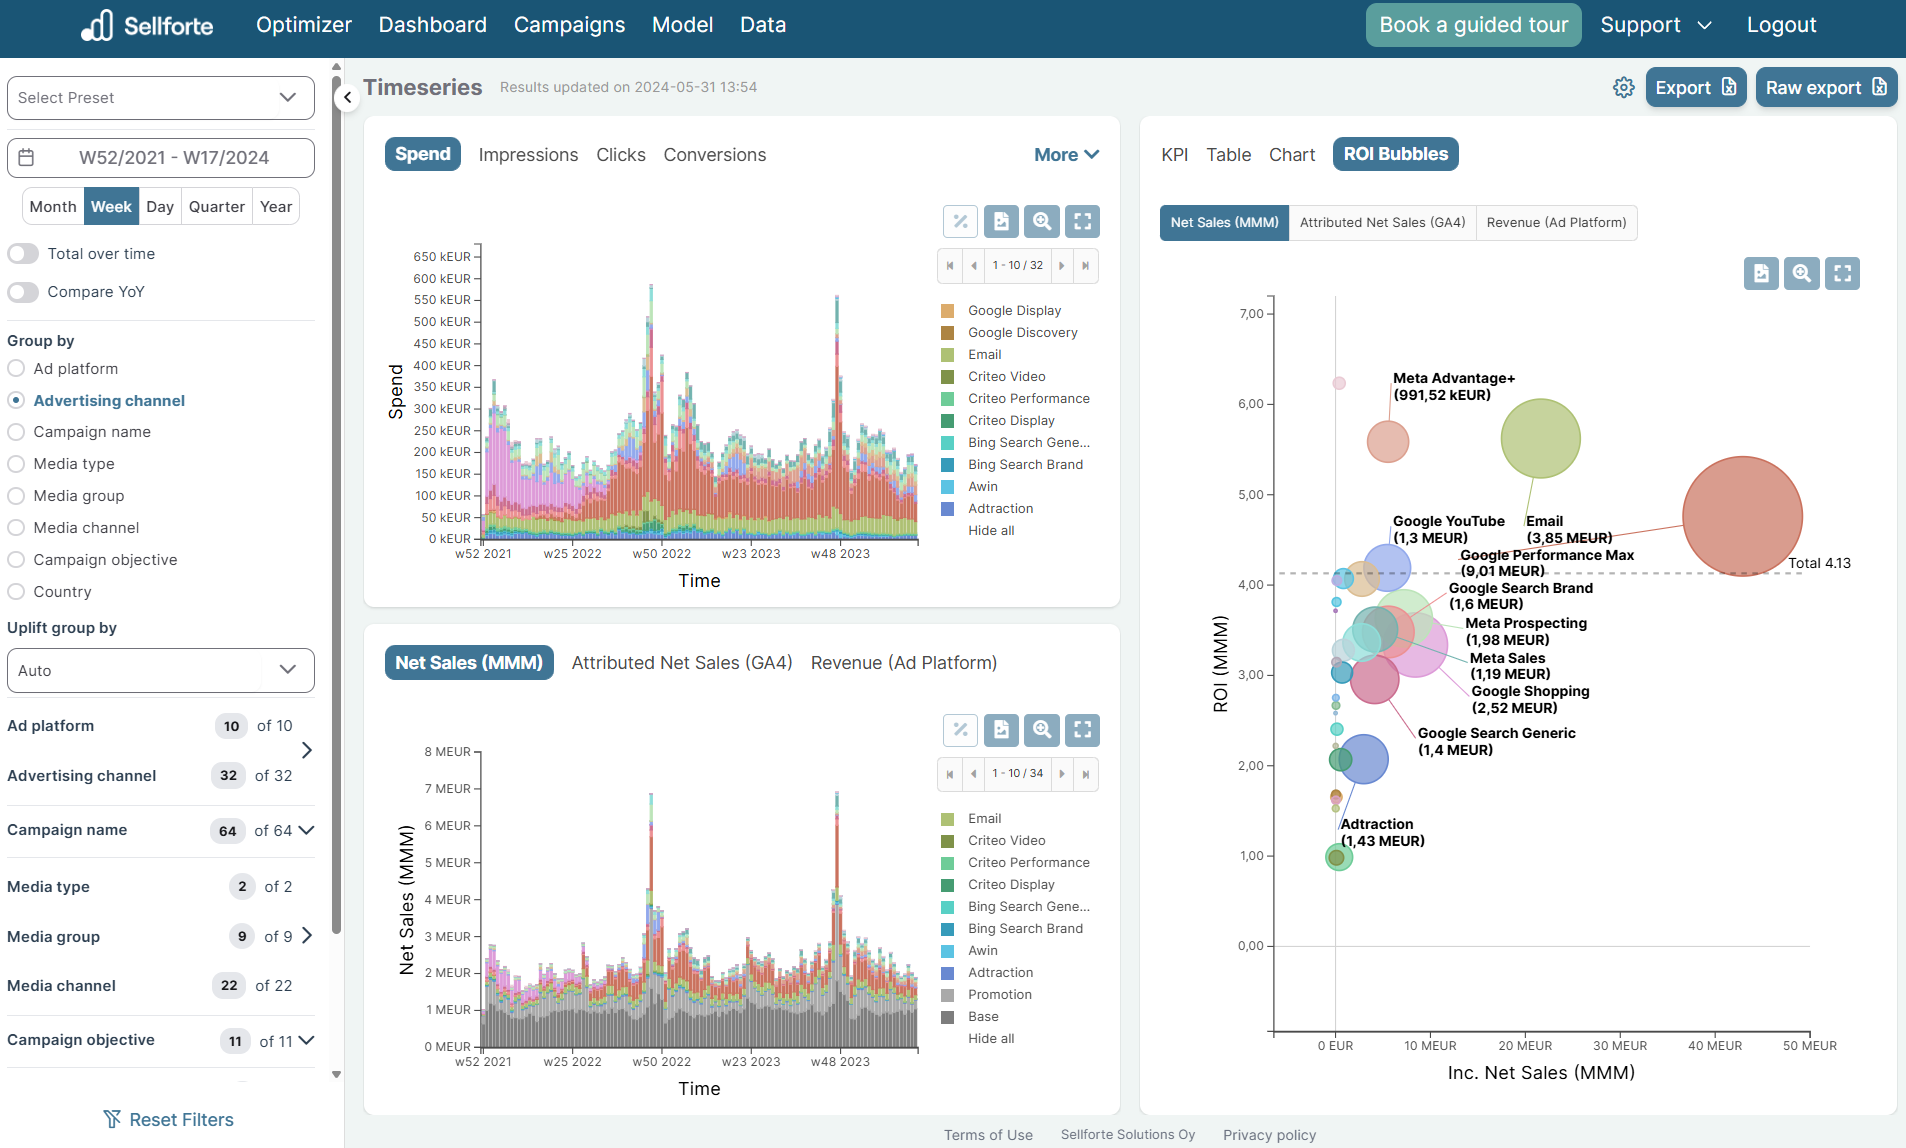Expand the Campaign objective filter chevron
The image size is (1906, 1148).
pos(307,1040)
